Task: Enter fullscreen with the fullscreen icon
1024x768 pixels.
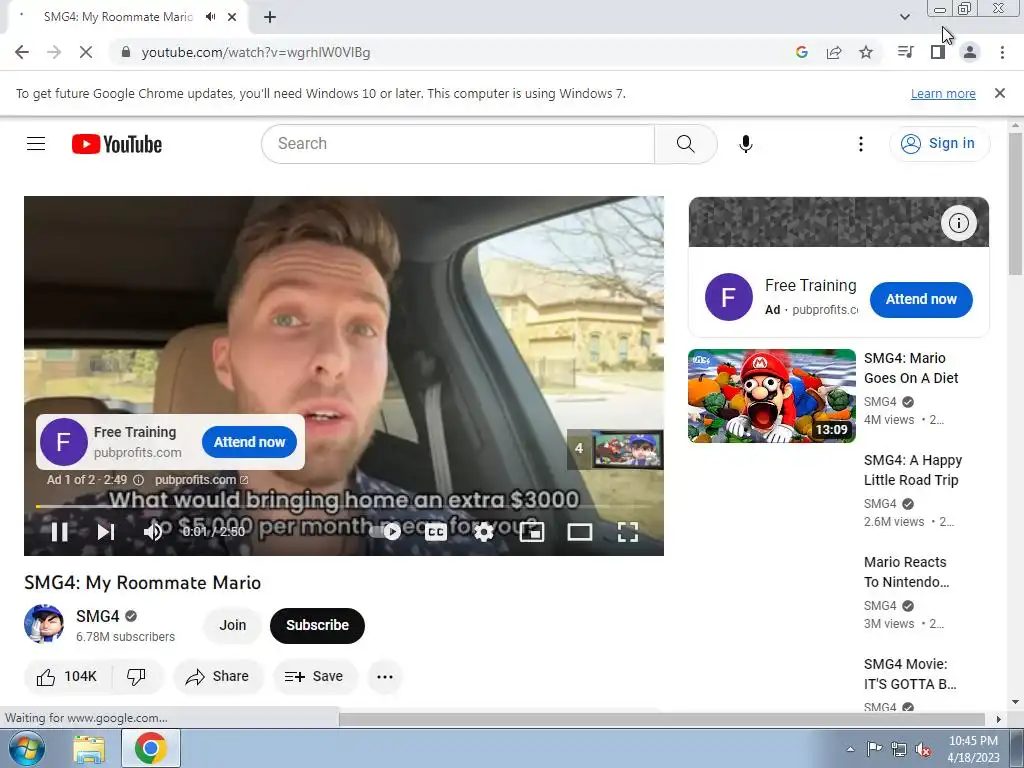Action: click(628, 532)
